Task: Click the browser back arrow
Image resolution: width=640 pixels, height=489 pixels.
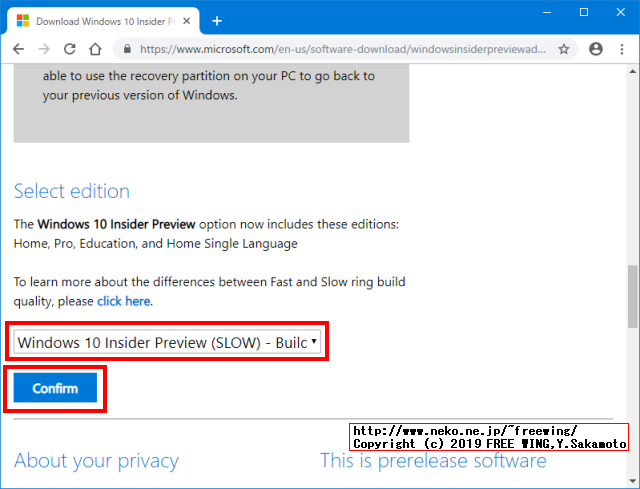Action: click(19, 49)
